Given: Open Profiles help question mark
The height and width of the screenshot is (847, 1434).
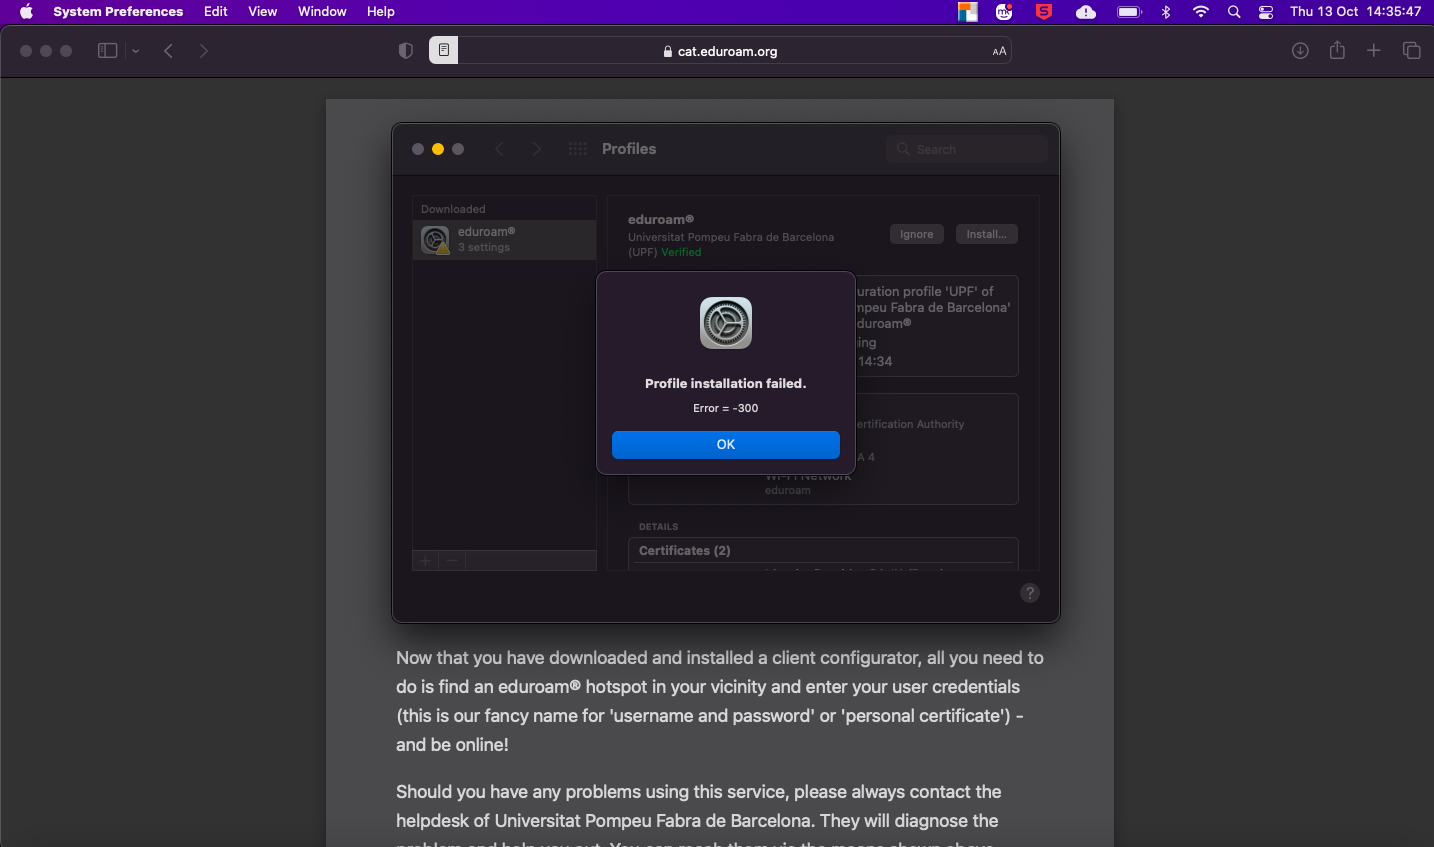Looking at the screenshot, I should point(1030,593).
